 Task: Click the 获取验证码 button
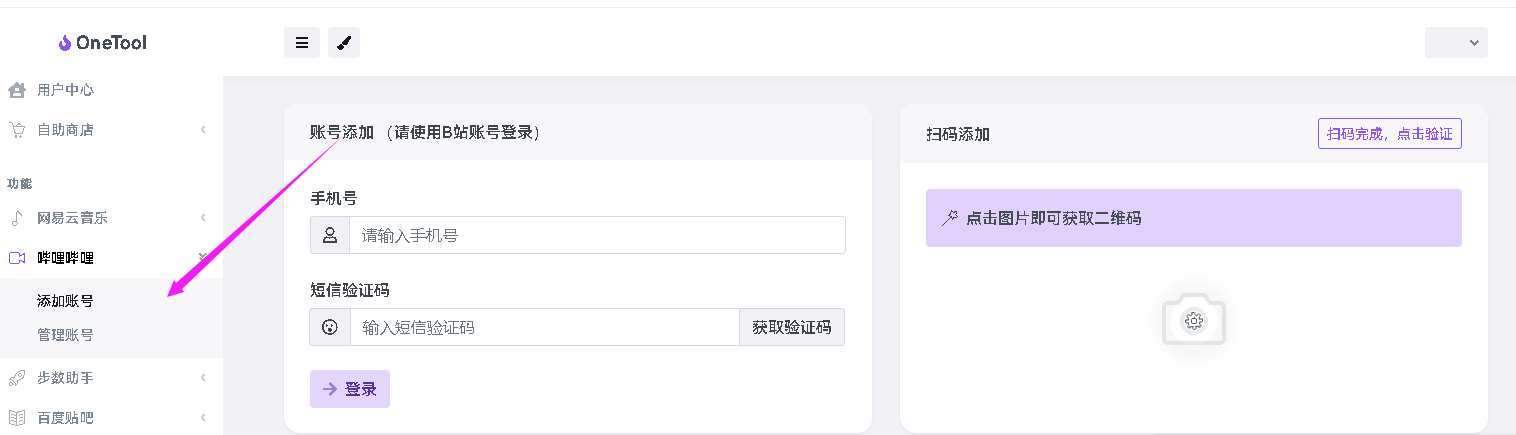coord(792,327)
